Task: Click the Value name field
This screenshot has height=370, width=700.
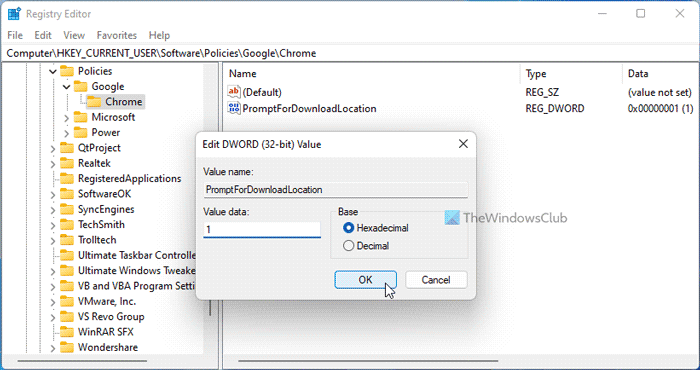Action: click(336, 190)
